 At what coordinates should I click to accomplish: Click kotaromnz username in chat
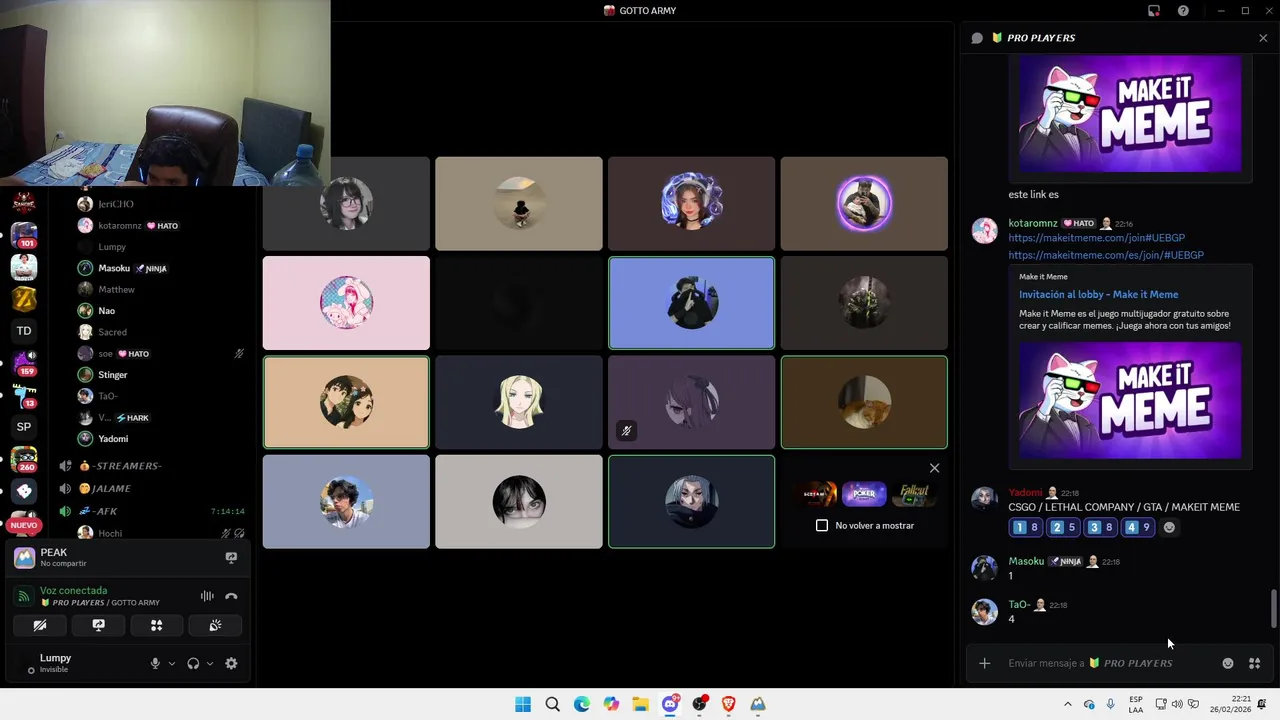[x=1032, y=223]
